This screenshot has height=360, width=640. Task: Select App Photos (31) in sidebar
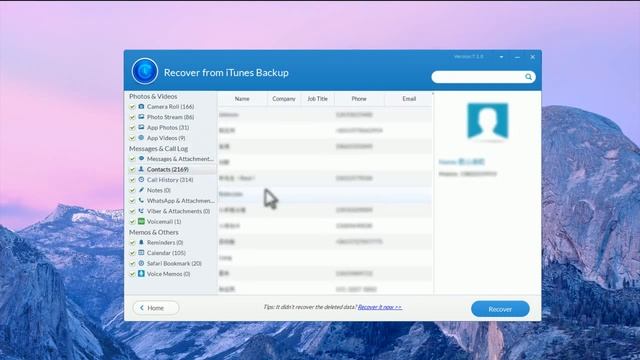pyautogui.click(x=168, y=127)
